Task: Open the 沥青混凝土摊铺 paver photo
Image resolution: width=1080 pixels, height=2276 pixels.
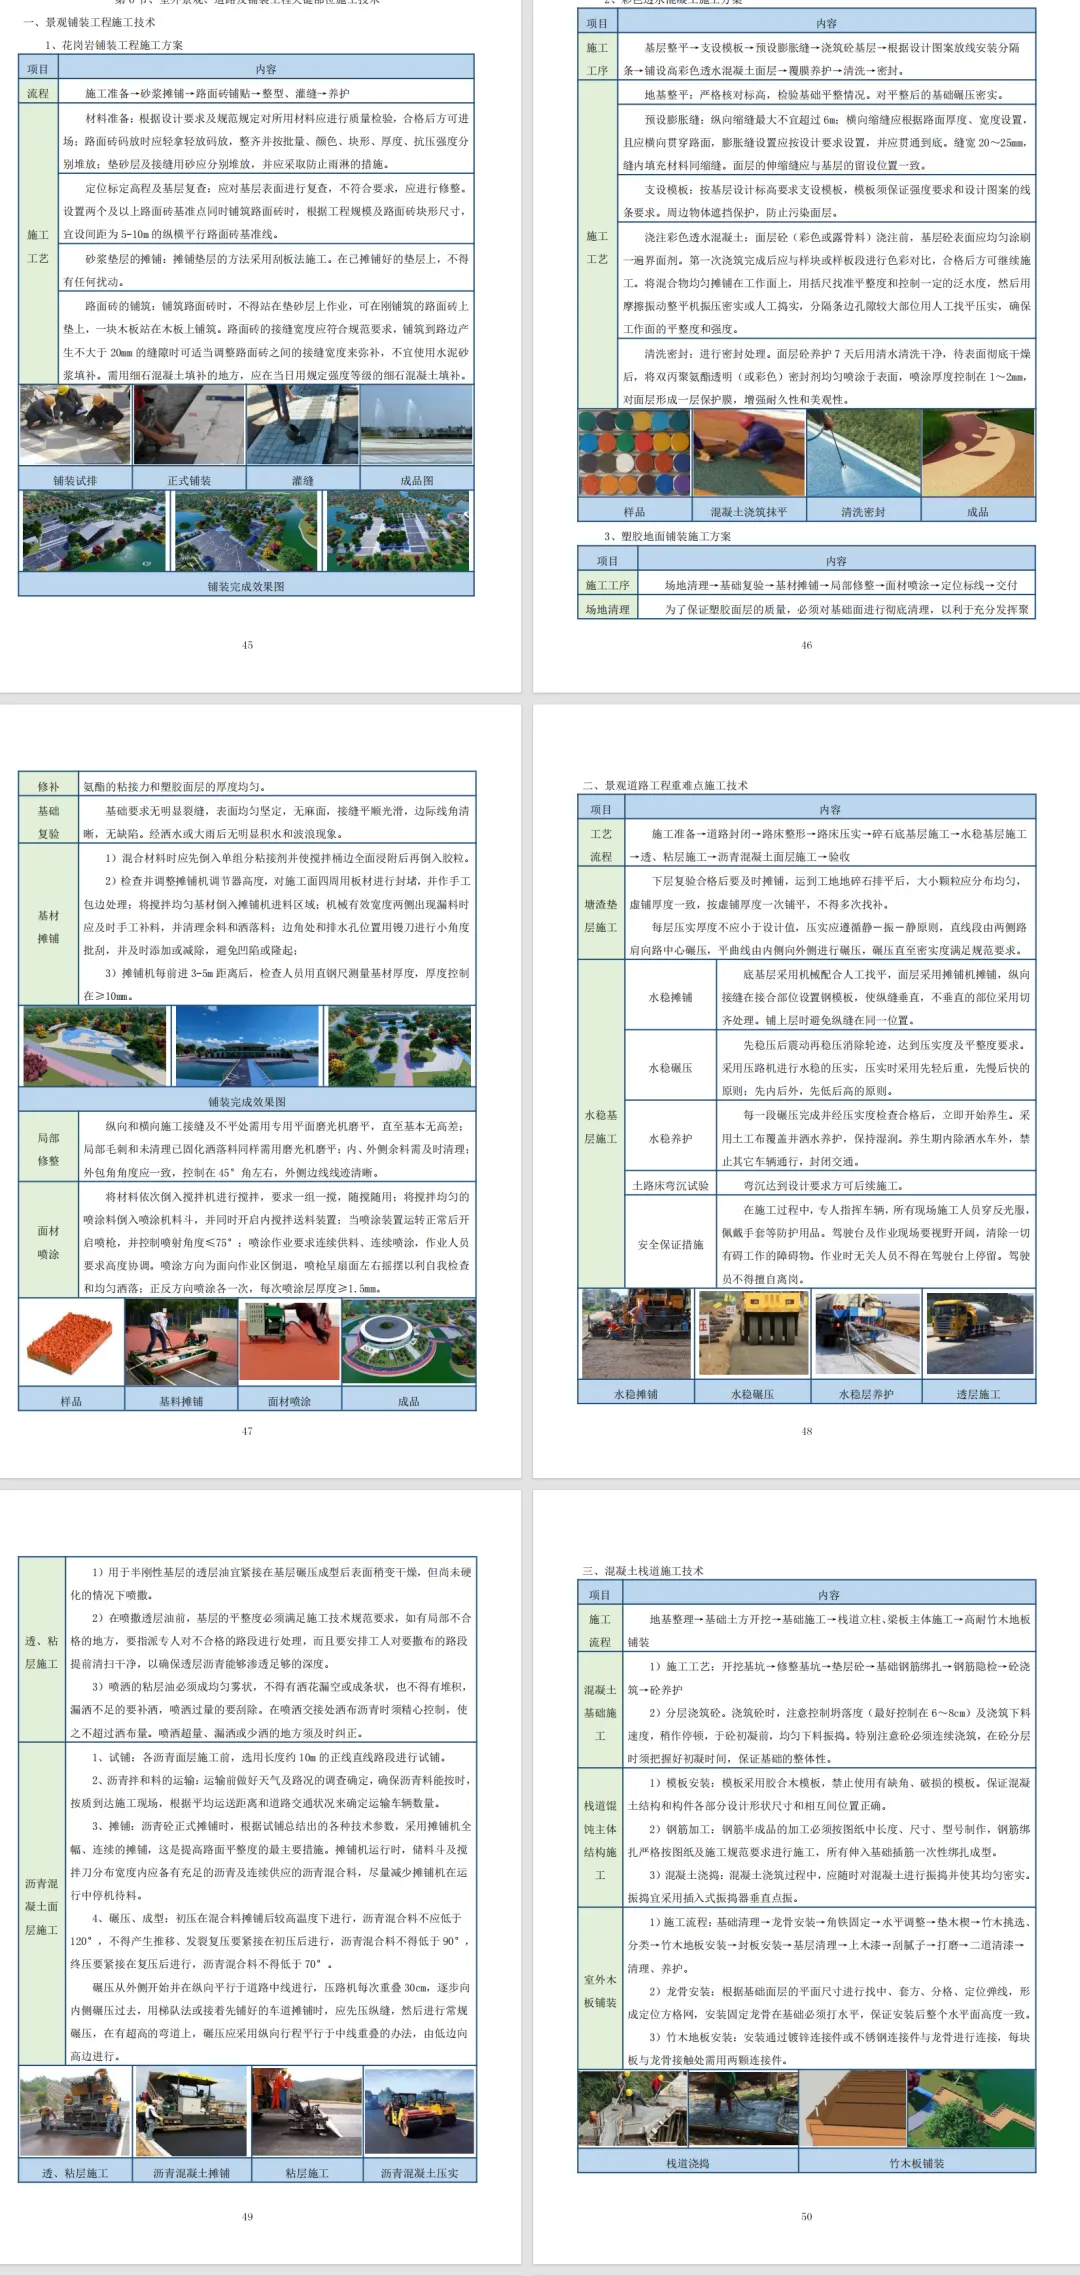Action: tap(191, 2111)
